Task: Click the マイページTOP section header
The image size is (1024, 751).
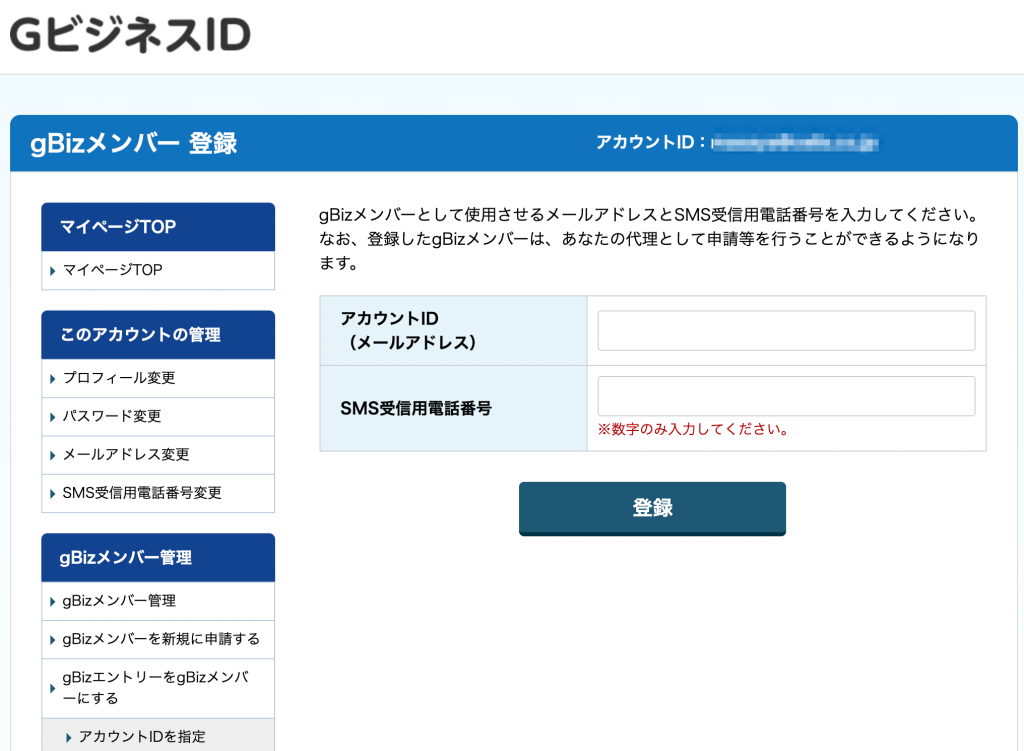Action: point(158,227)
